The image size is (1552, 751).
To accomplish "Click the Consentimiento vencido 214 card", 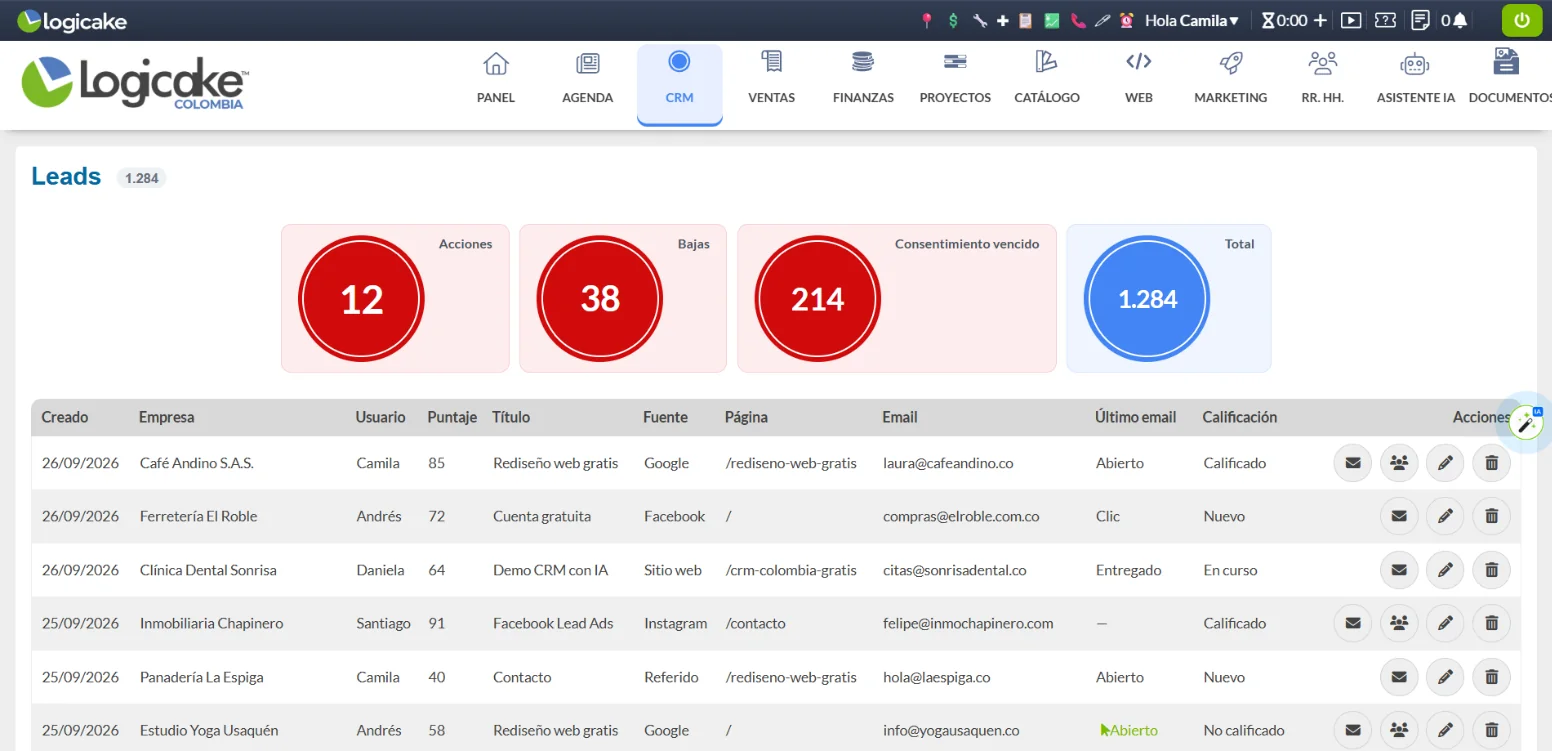I will pyautogui.click(x=897, y=298).
